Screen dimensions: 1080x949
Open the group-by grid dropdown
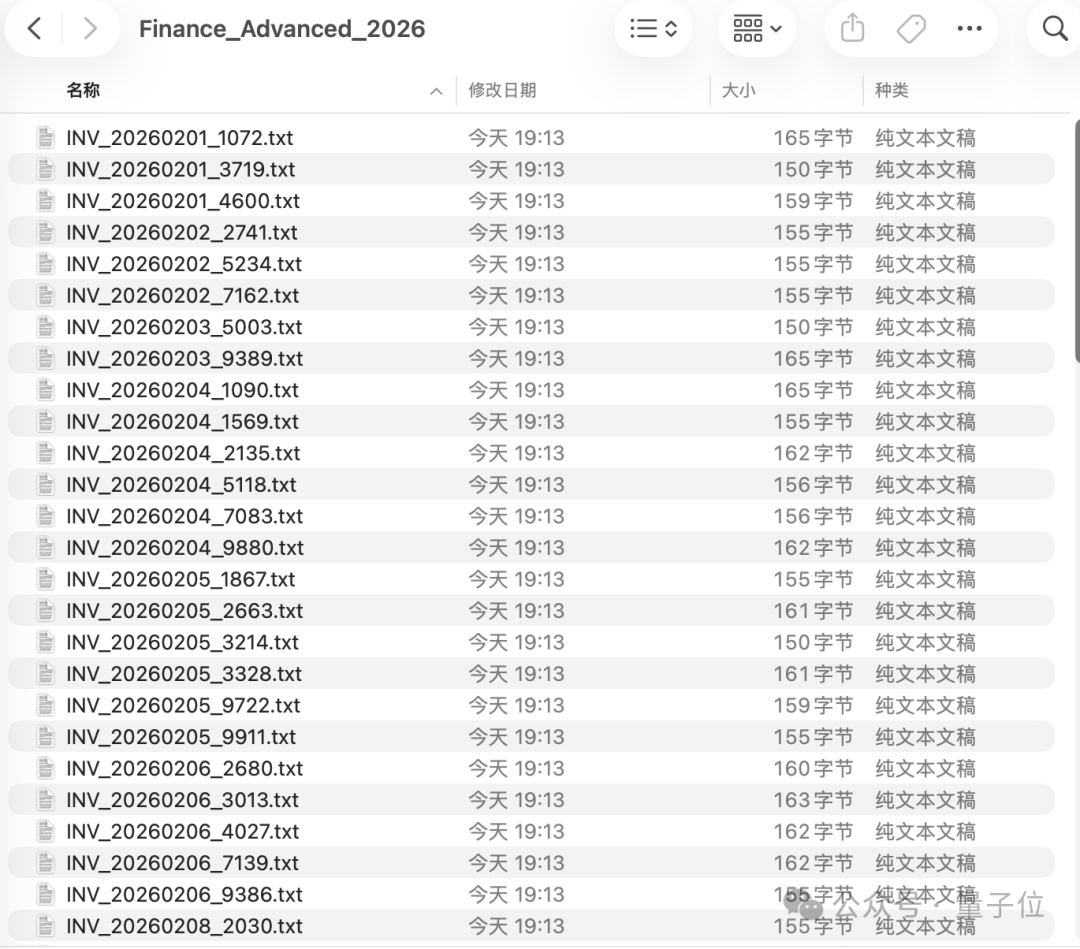(x=757, y=29)
